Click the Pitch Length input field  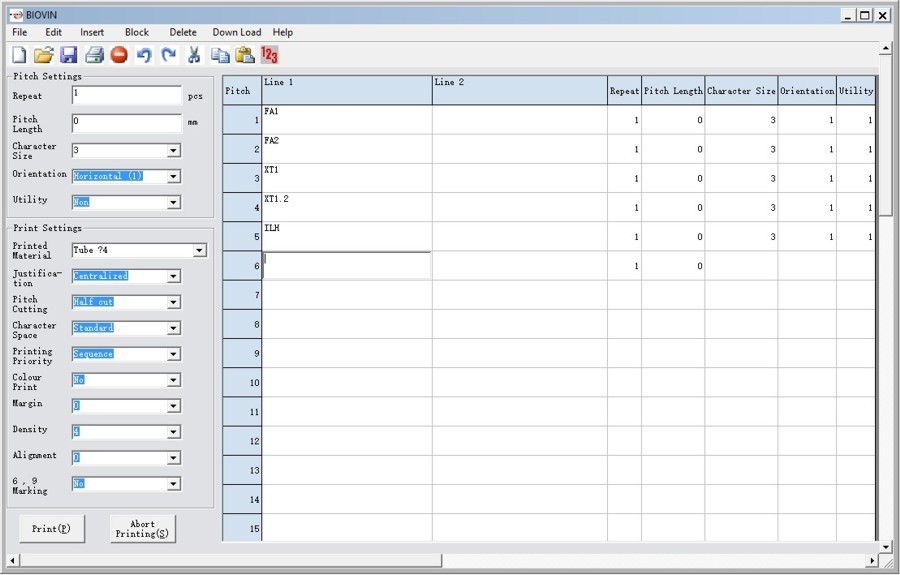point(127,123)
